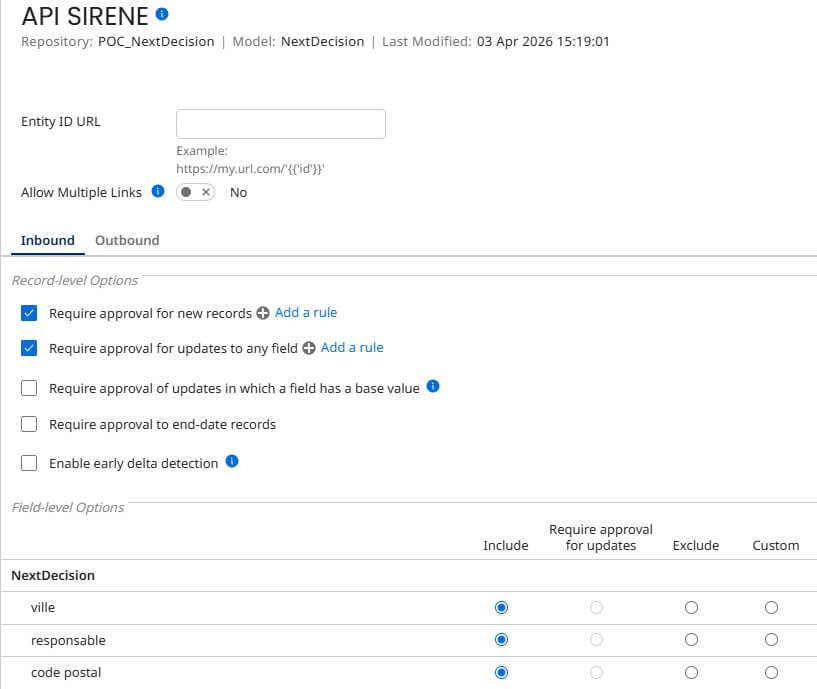Click the info icon beside Allow Multiple Links
Viewport: 817px width, 689px height.
coord(158,191)
